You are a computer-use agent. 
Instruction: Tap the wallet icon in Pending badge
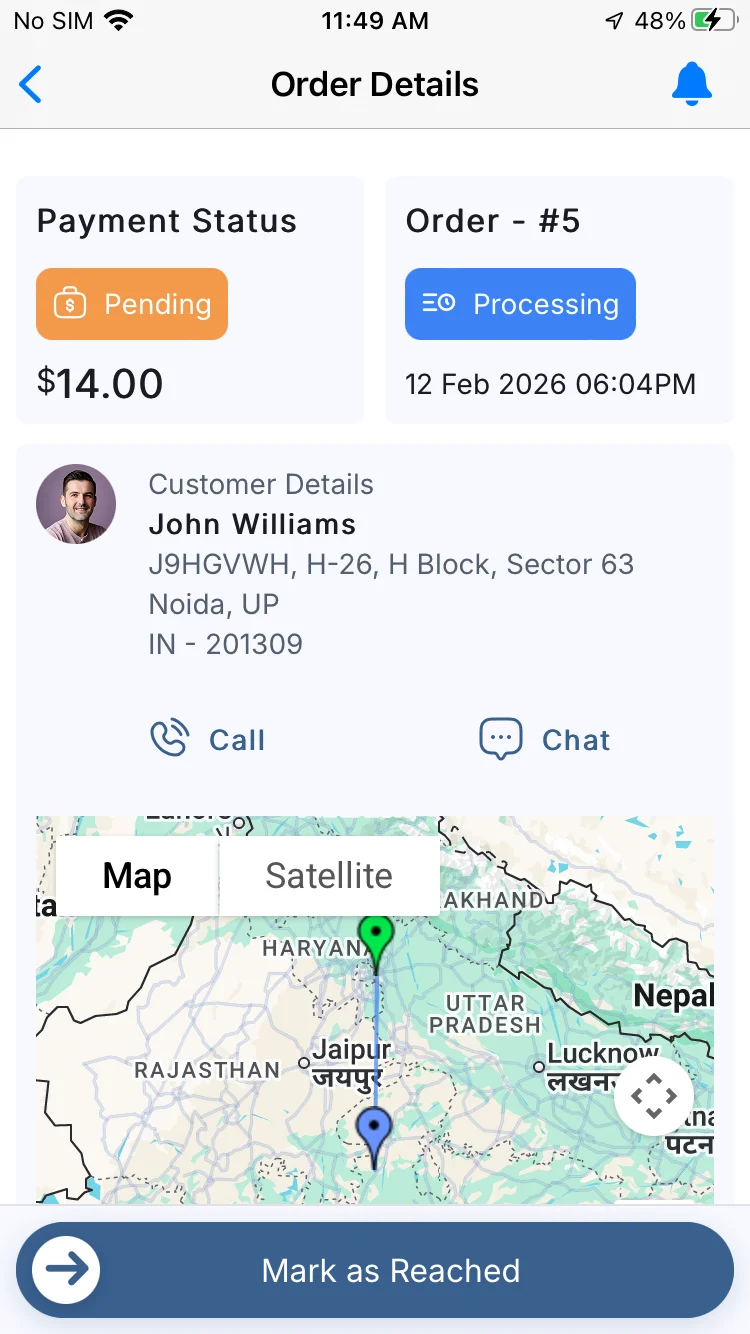tap(69, 304)
